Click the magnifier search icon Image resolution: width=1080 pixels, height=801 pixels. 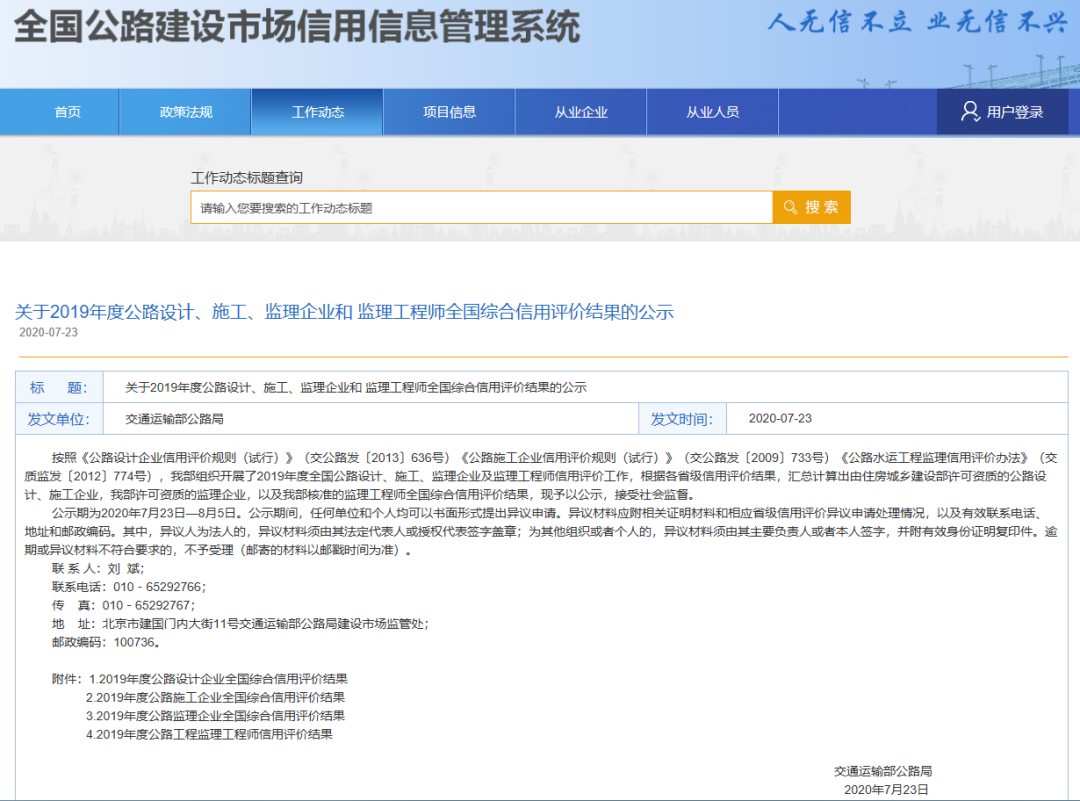point(791,206)
